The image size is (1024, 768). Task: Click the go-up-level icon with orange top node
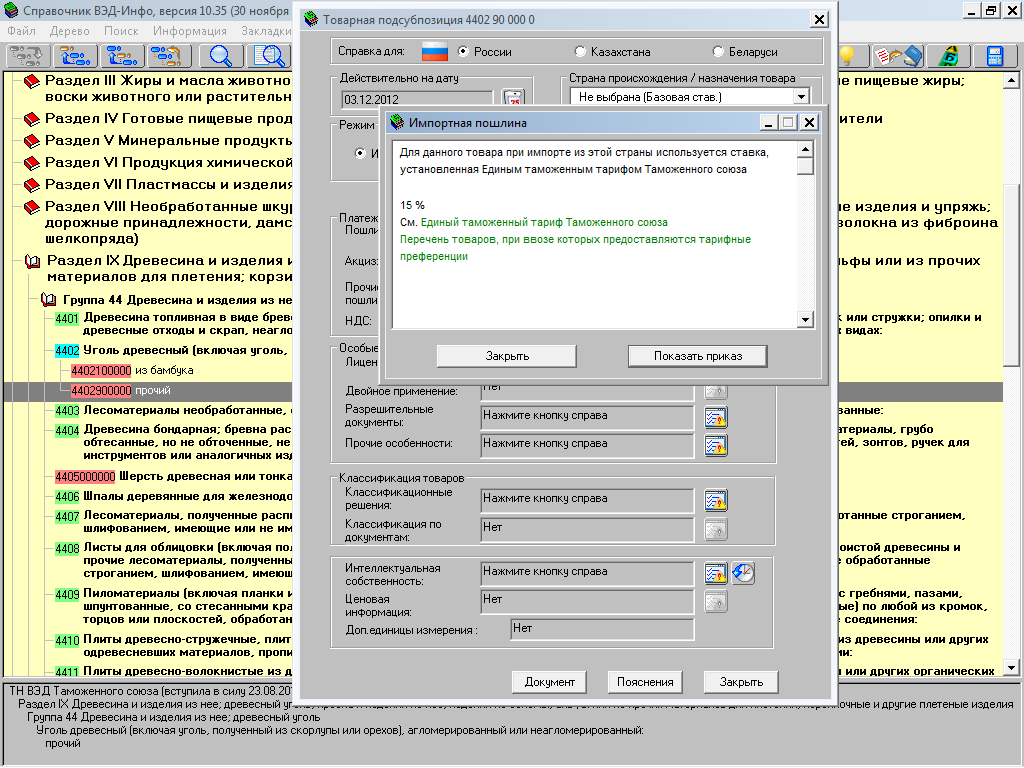pos(75,56)
